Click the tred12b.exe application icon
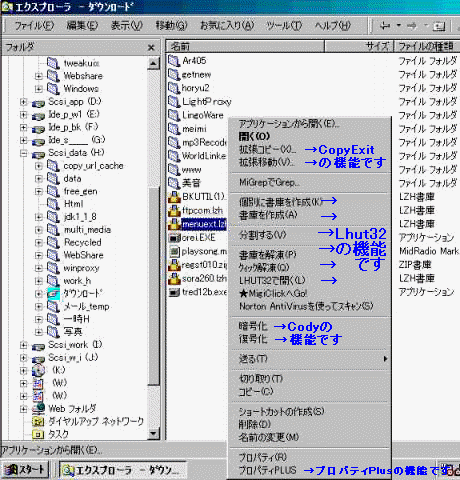The height and width of the screenshot is (480, 460). click(174, 292)
